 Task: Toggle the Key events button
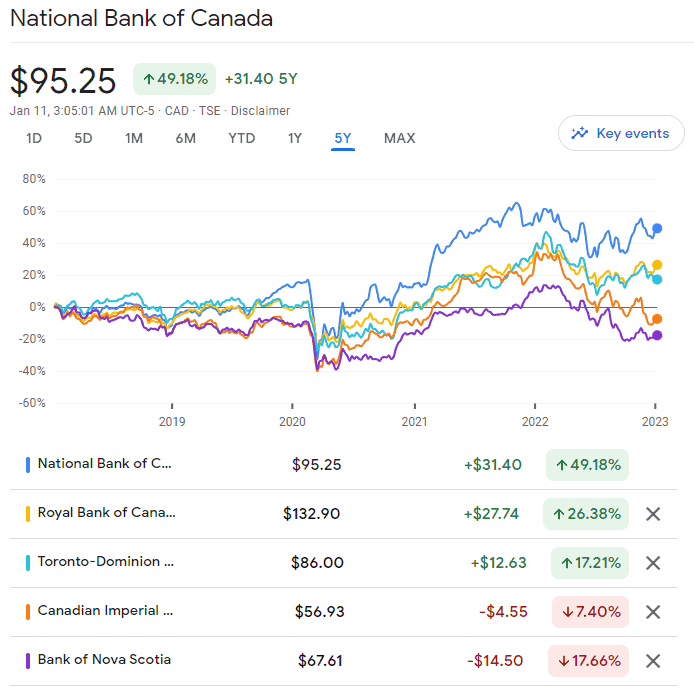click(621, 133)
